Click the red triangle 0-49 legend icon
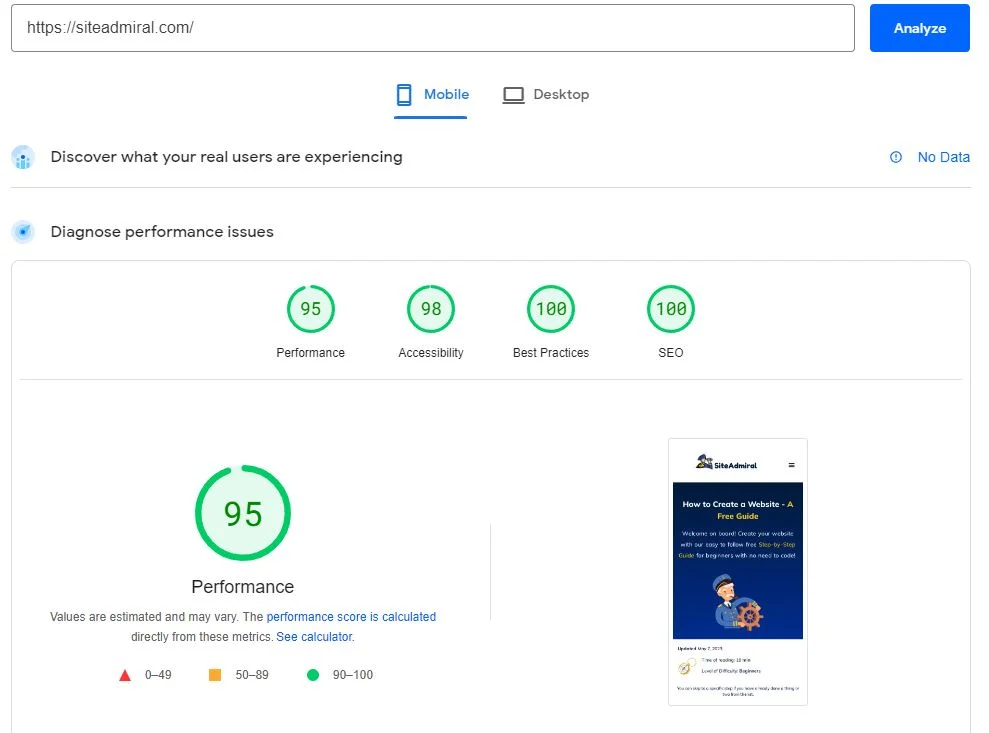 click(x=125, y=674)
